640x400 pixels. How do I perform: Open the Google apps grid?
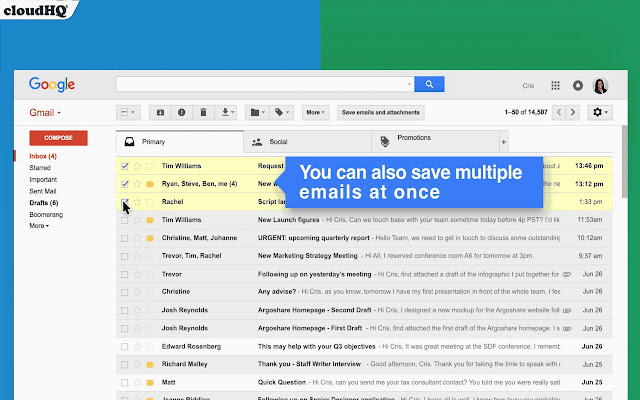[x=555, y=85]
